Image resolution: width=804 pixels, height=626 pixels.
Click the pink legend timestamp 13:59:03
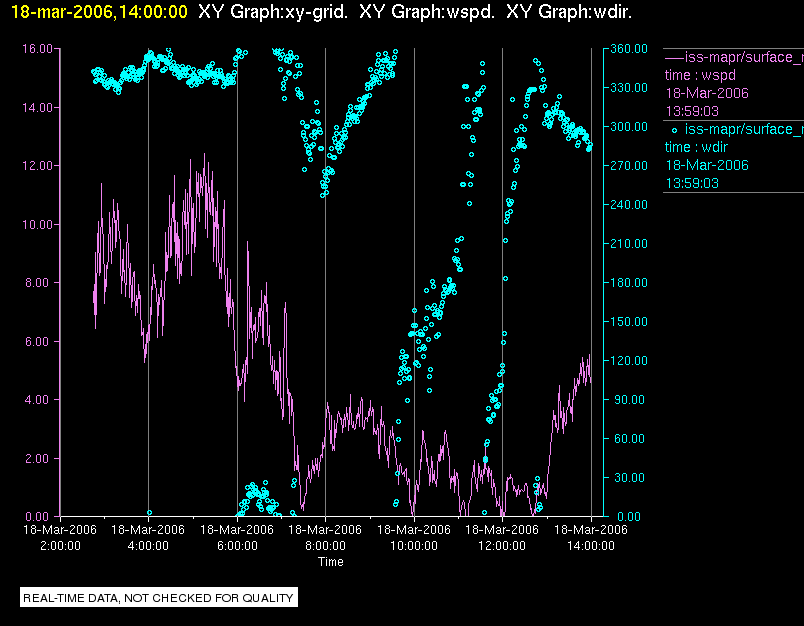tap(692, 111)
